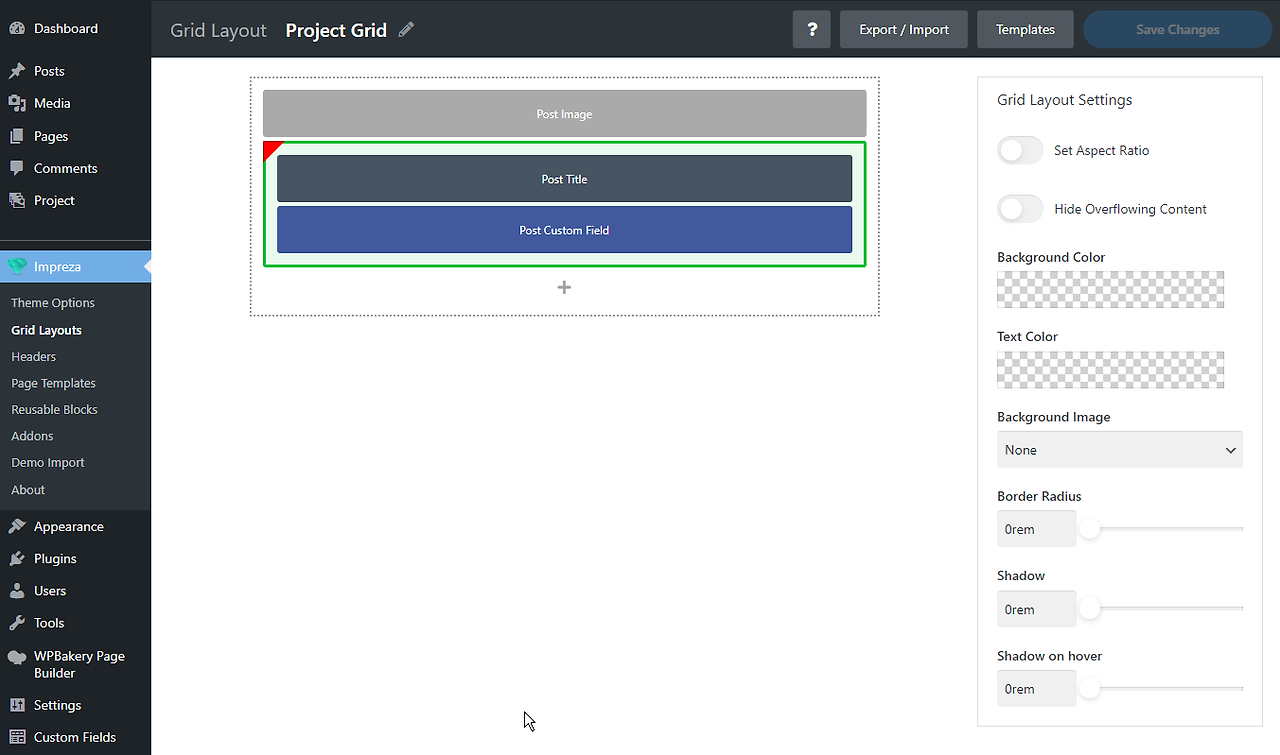Open Theme Options submenu item
1280x755 pixels.
click(53, 303)
